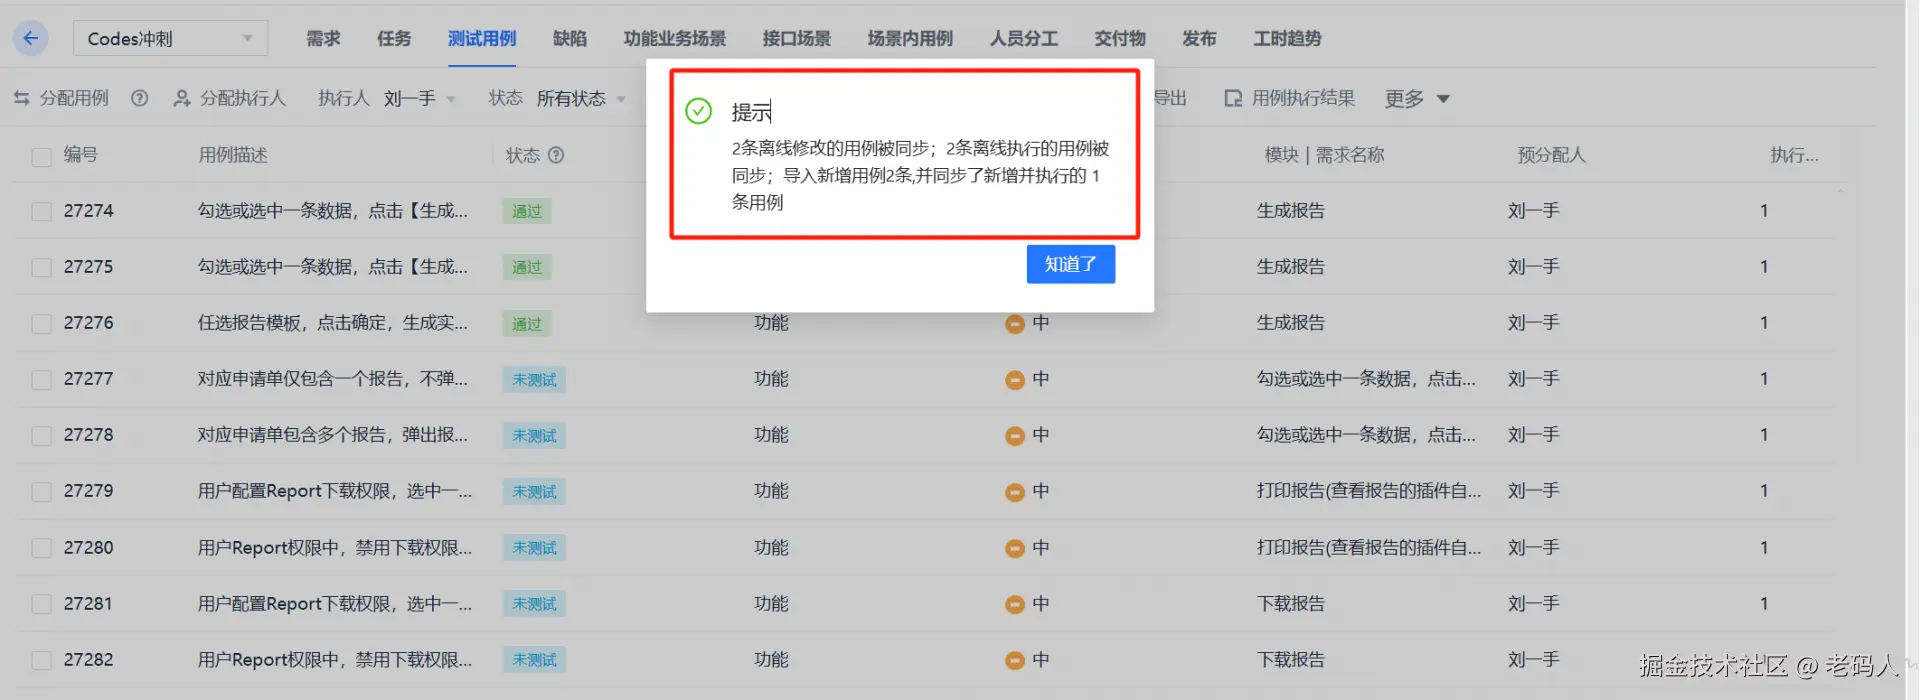Screen dimensions: 1920x700
Task: Click 刘一手 assignee in row 27280
Action: [x=1534, y=548]
